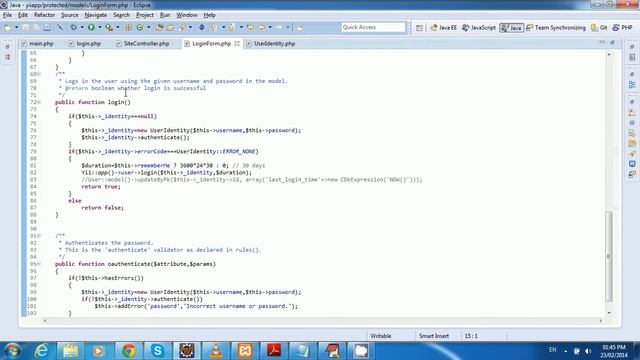Open Google Chrome from the taskbar
This screenshot has width=640, height=360.
129,351
